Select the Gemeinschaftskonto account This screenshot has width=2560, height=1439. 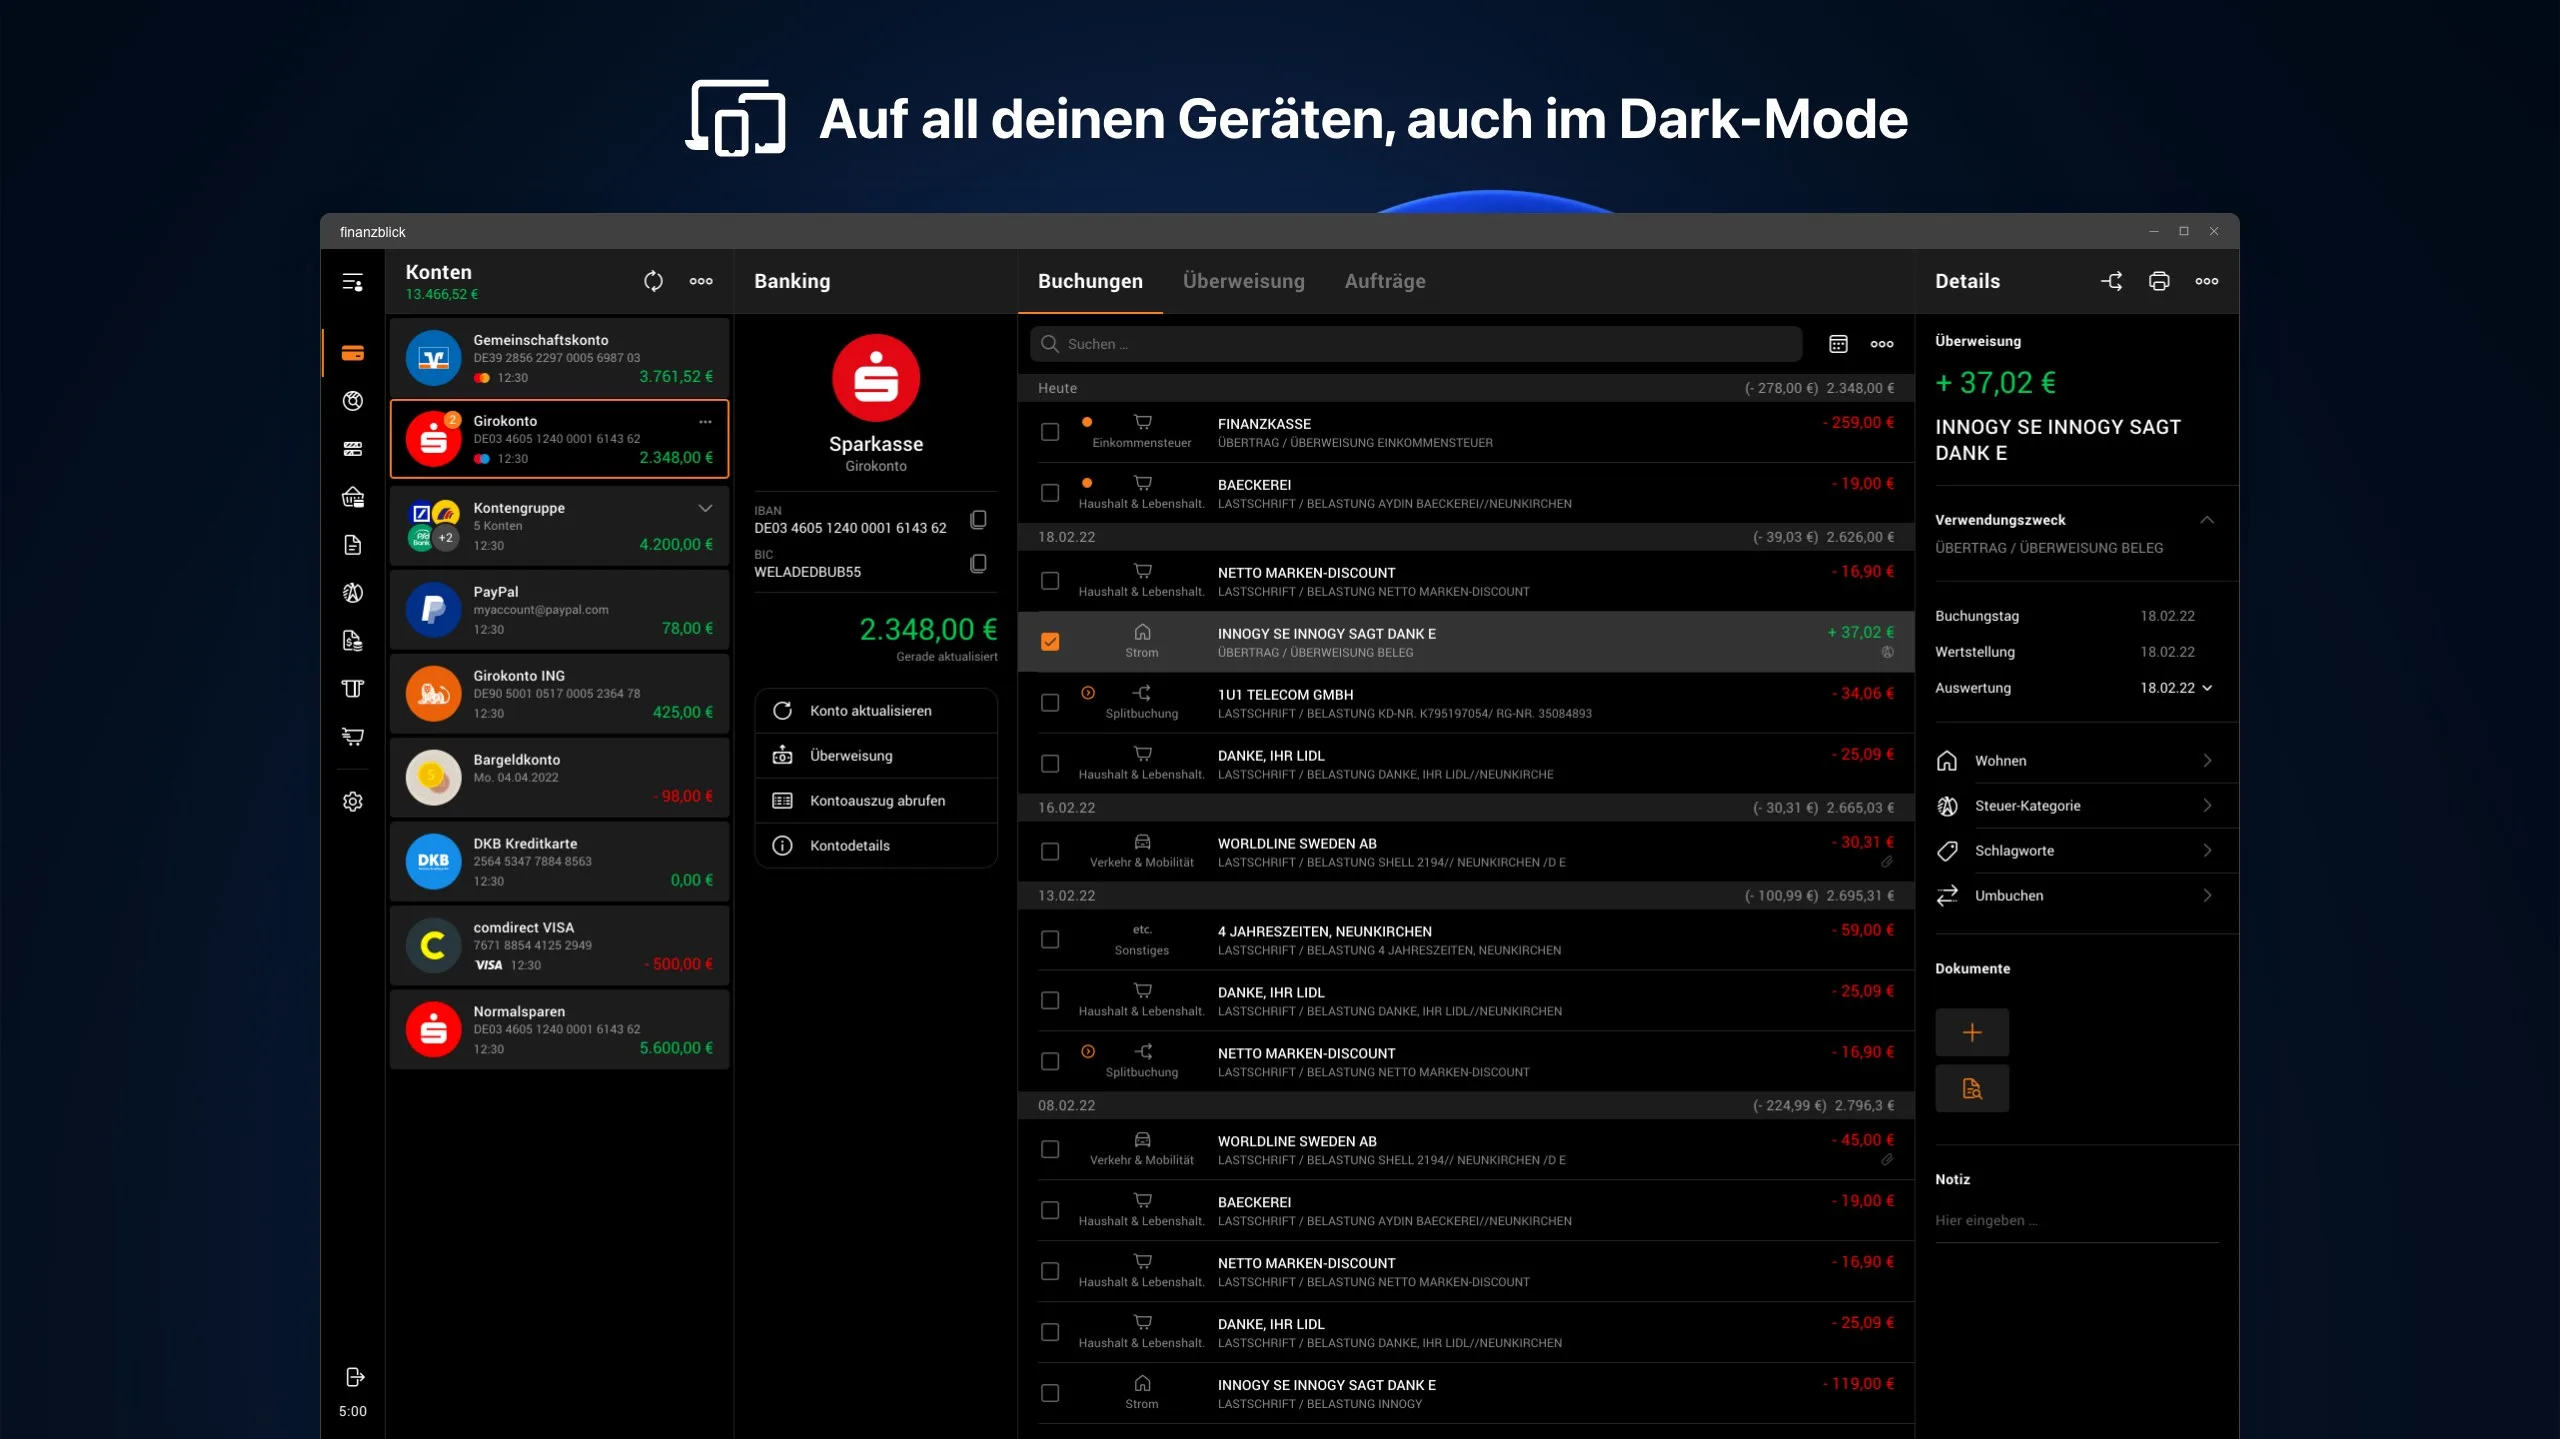559,357
